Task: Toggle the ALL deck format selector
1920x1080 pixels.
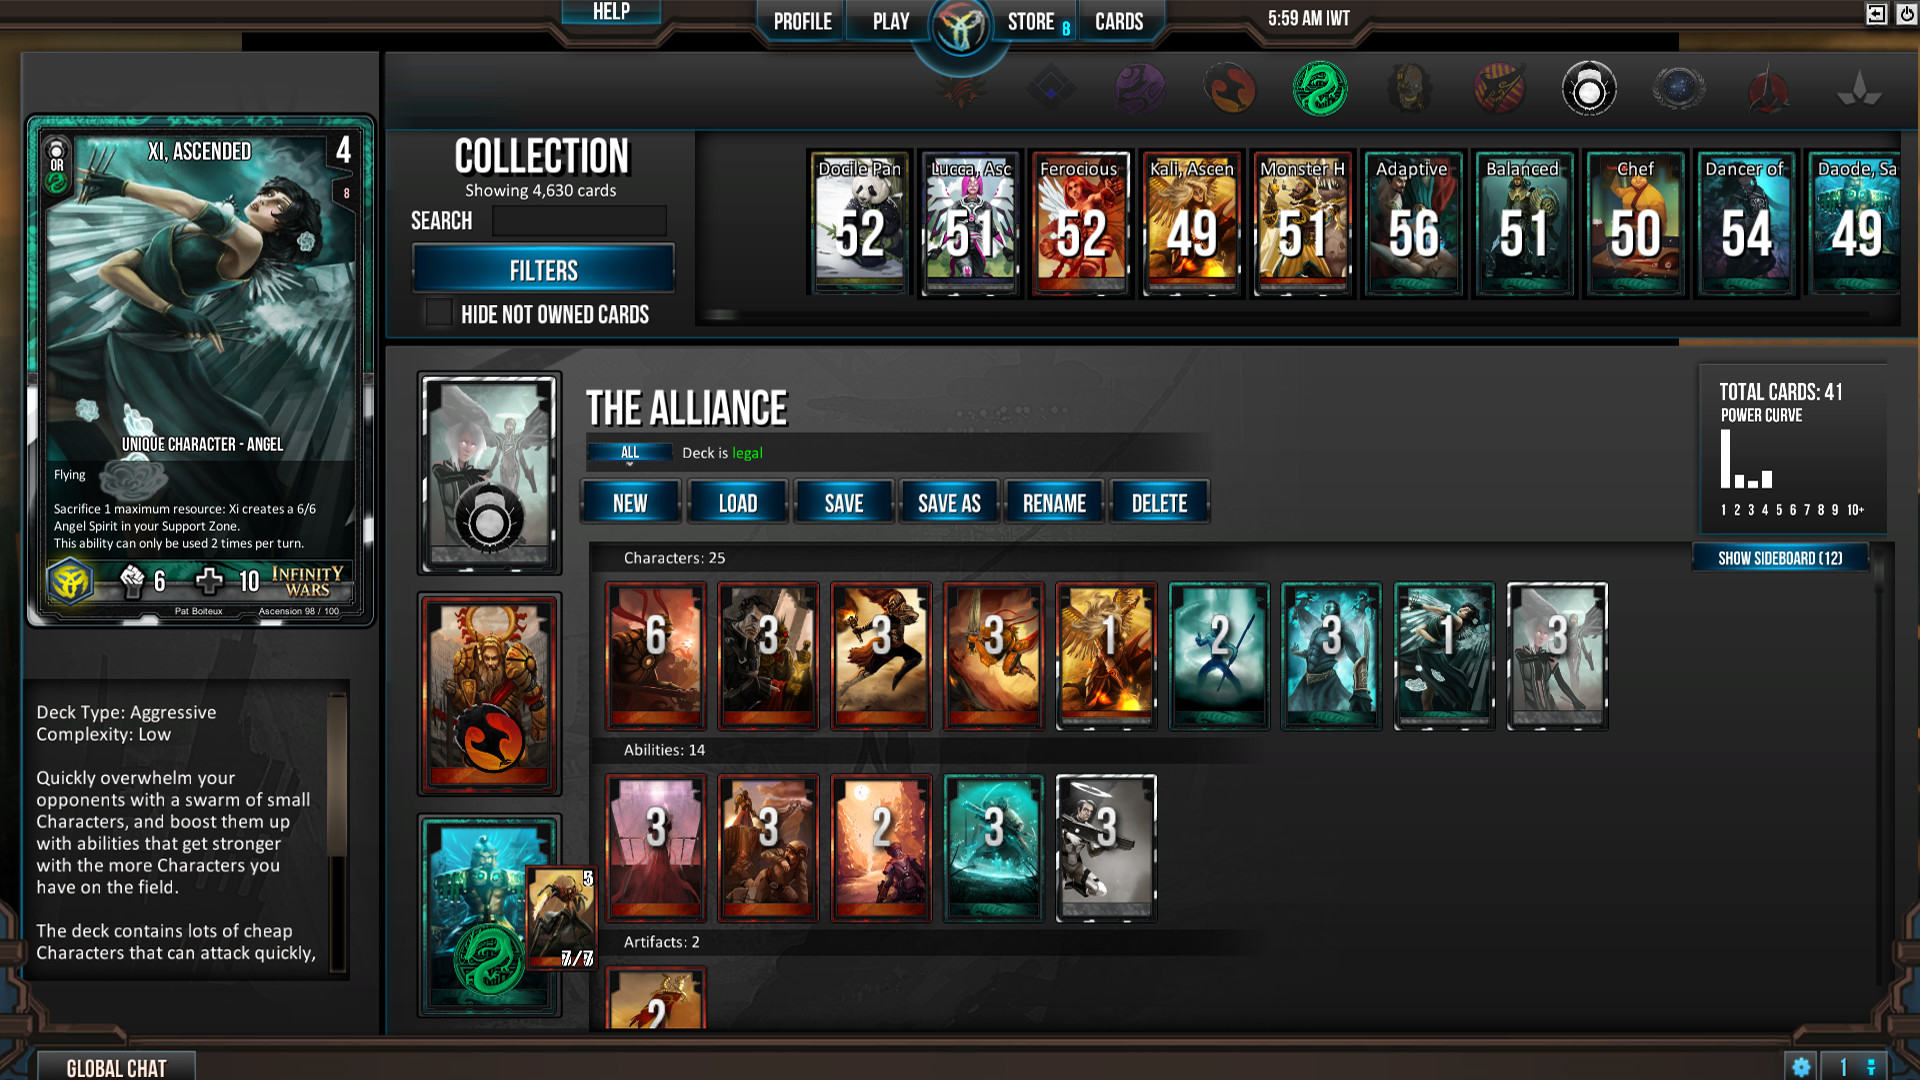Action: (630, 453)
